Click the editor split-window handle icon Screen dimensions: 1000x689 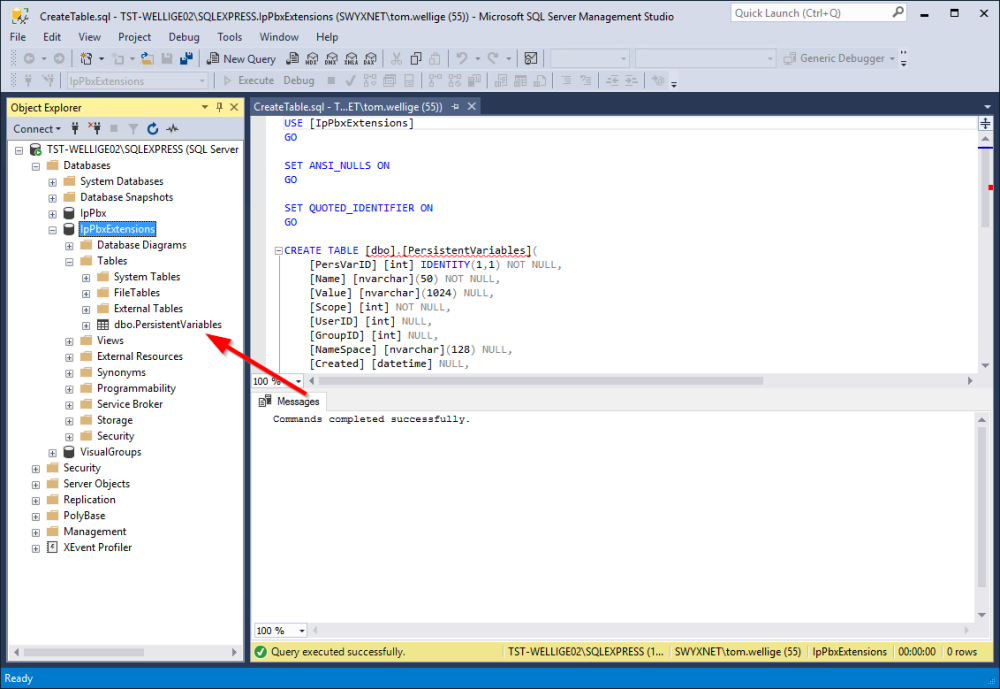click(985, 123)
